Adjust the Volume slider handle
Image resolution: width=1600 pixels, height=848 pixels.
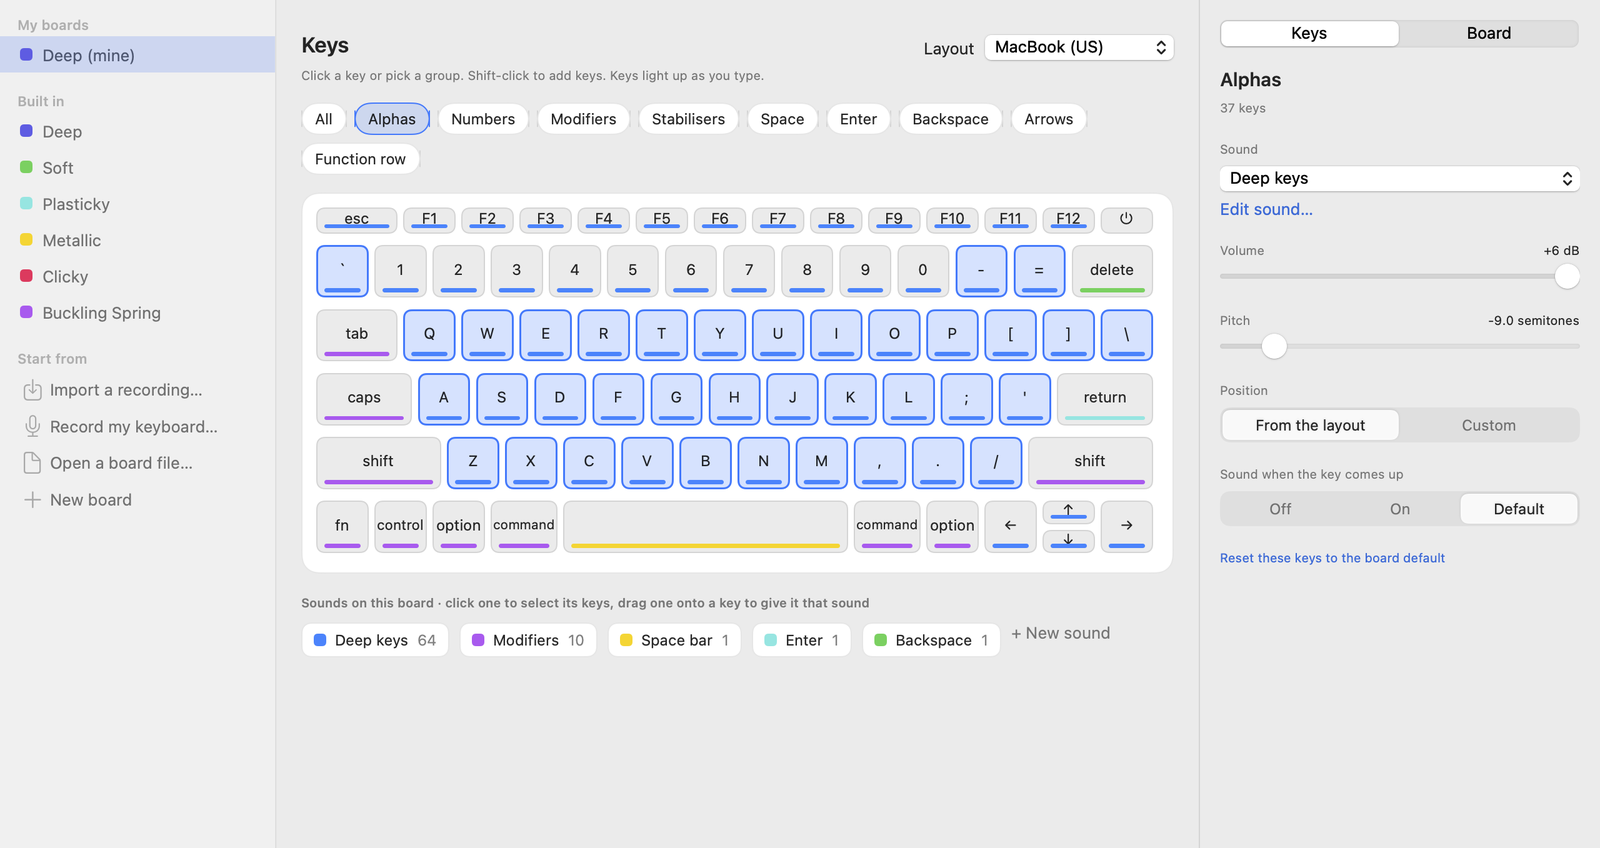[x=1567, y=276]
